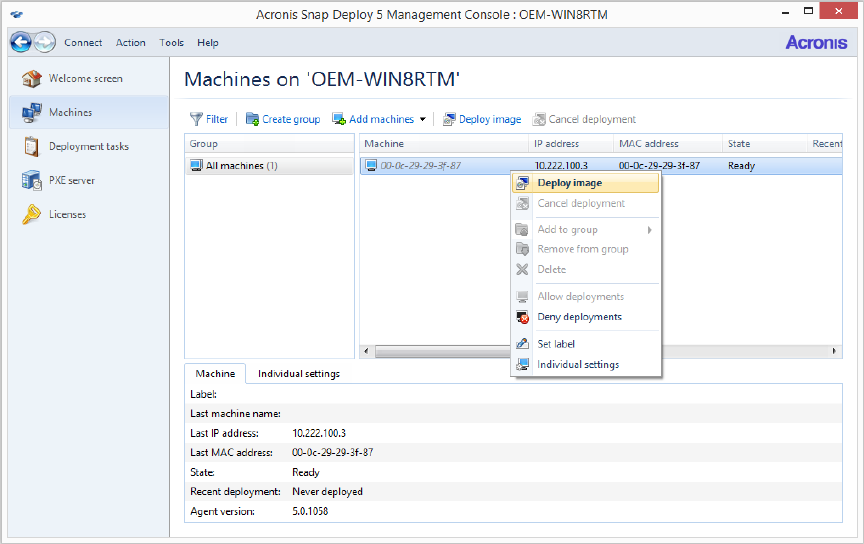The width and height of the screenshot is (864, 544).
Task: Click Cancel deployment label in toolbar
Action: (x=592, y=119)
